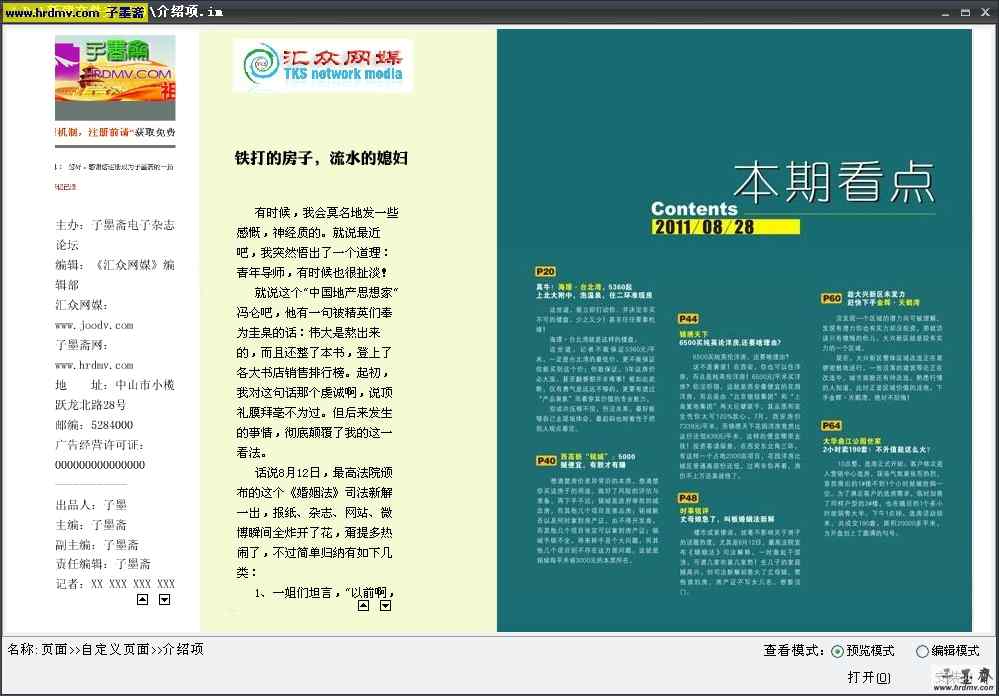Click the 出品人: 子墨 line

point(91,505)
